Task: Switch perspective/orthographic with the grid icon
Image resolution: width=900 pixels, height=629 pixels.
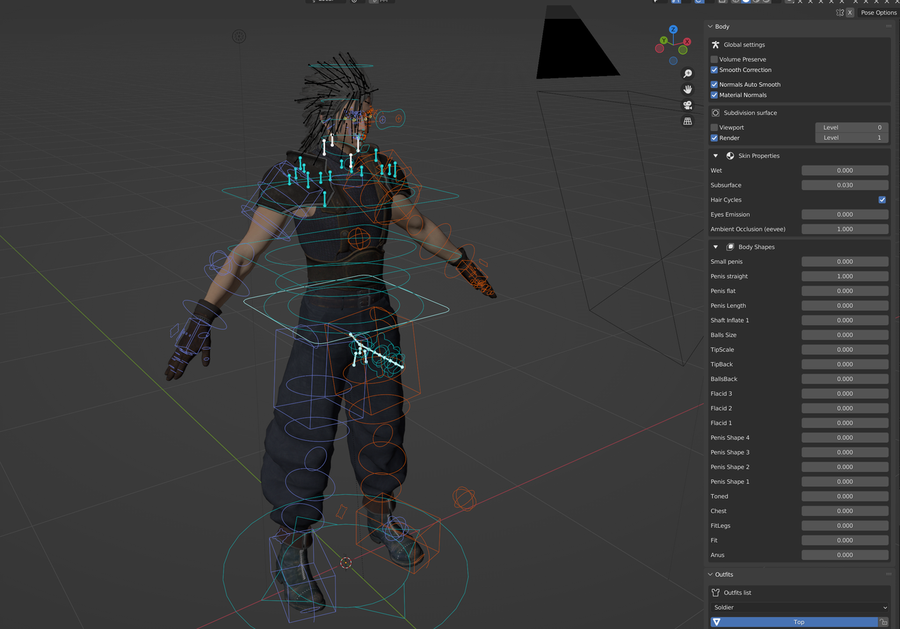Action: [x=687, y=121]
